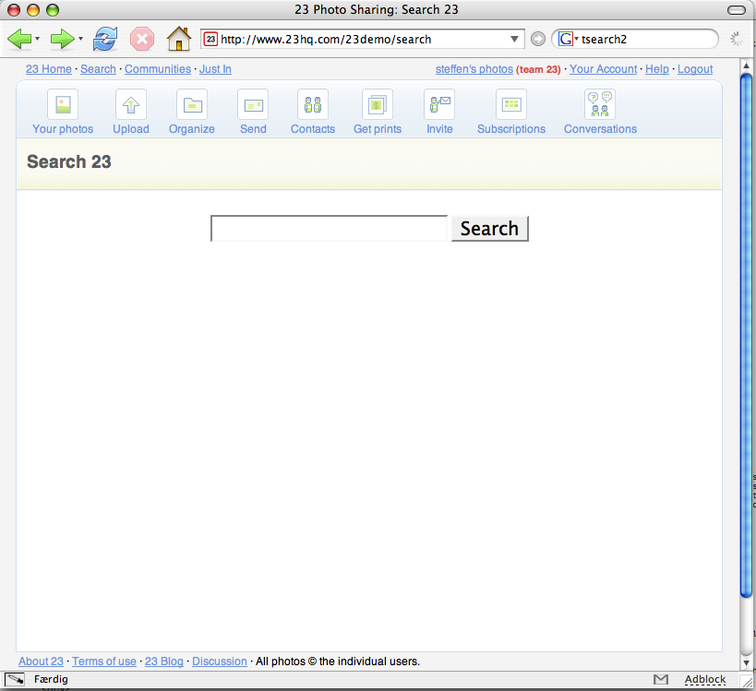Open the Discussion footer link
Image resolution: width=756 pixels, height=691 pixels.
(x=219, y=661)
